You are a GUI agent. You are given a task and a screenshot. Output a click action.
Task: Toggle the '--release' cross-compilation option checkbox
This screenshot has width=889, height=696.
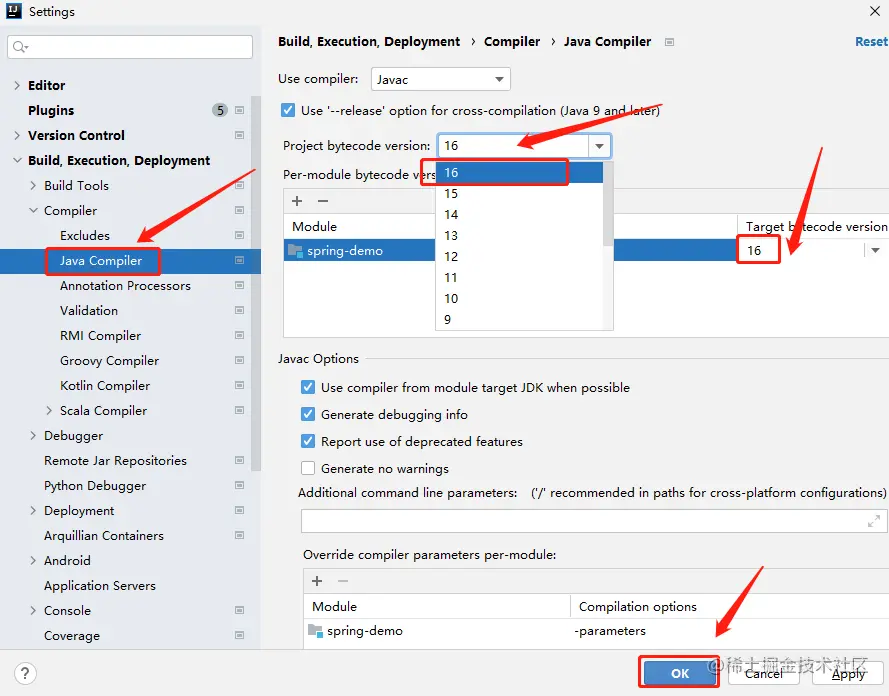click(288, 110)
